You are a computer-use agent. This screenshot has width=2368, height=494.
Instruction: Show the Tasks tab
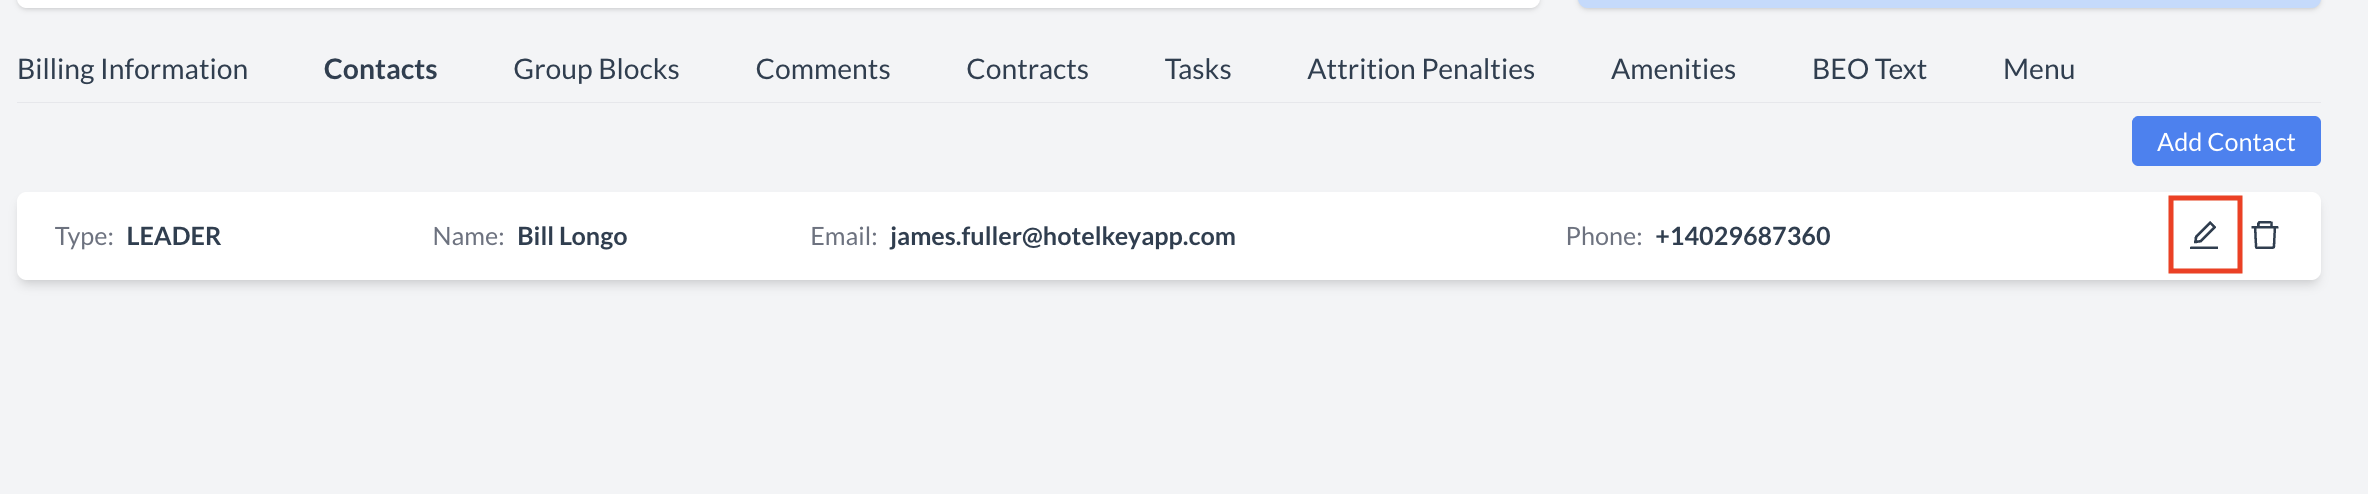[1197, 69]
